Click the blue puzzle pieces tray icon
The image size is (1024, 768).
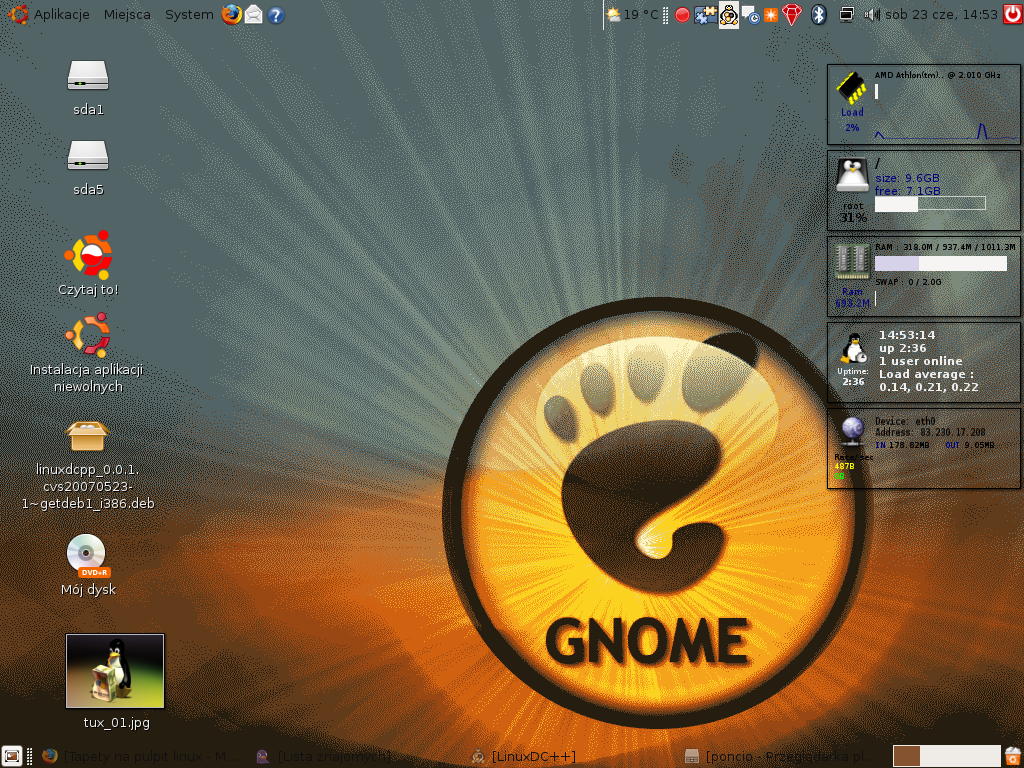click(x=705, y=15)
